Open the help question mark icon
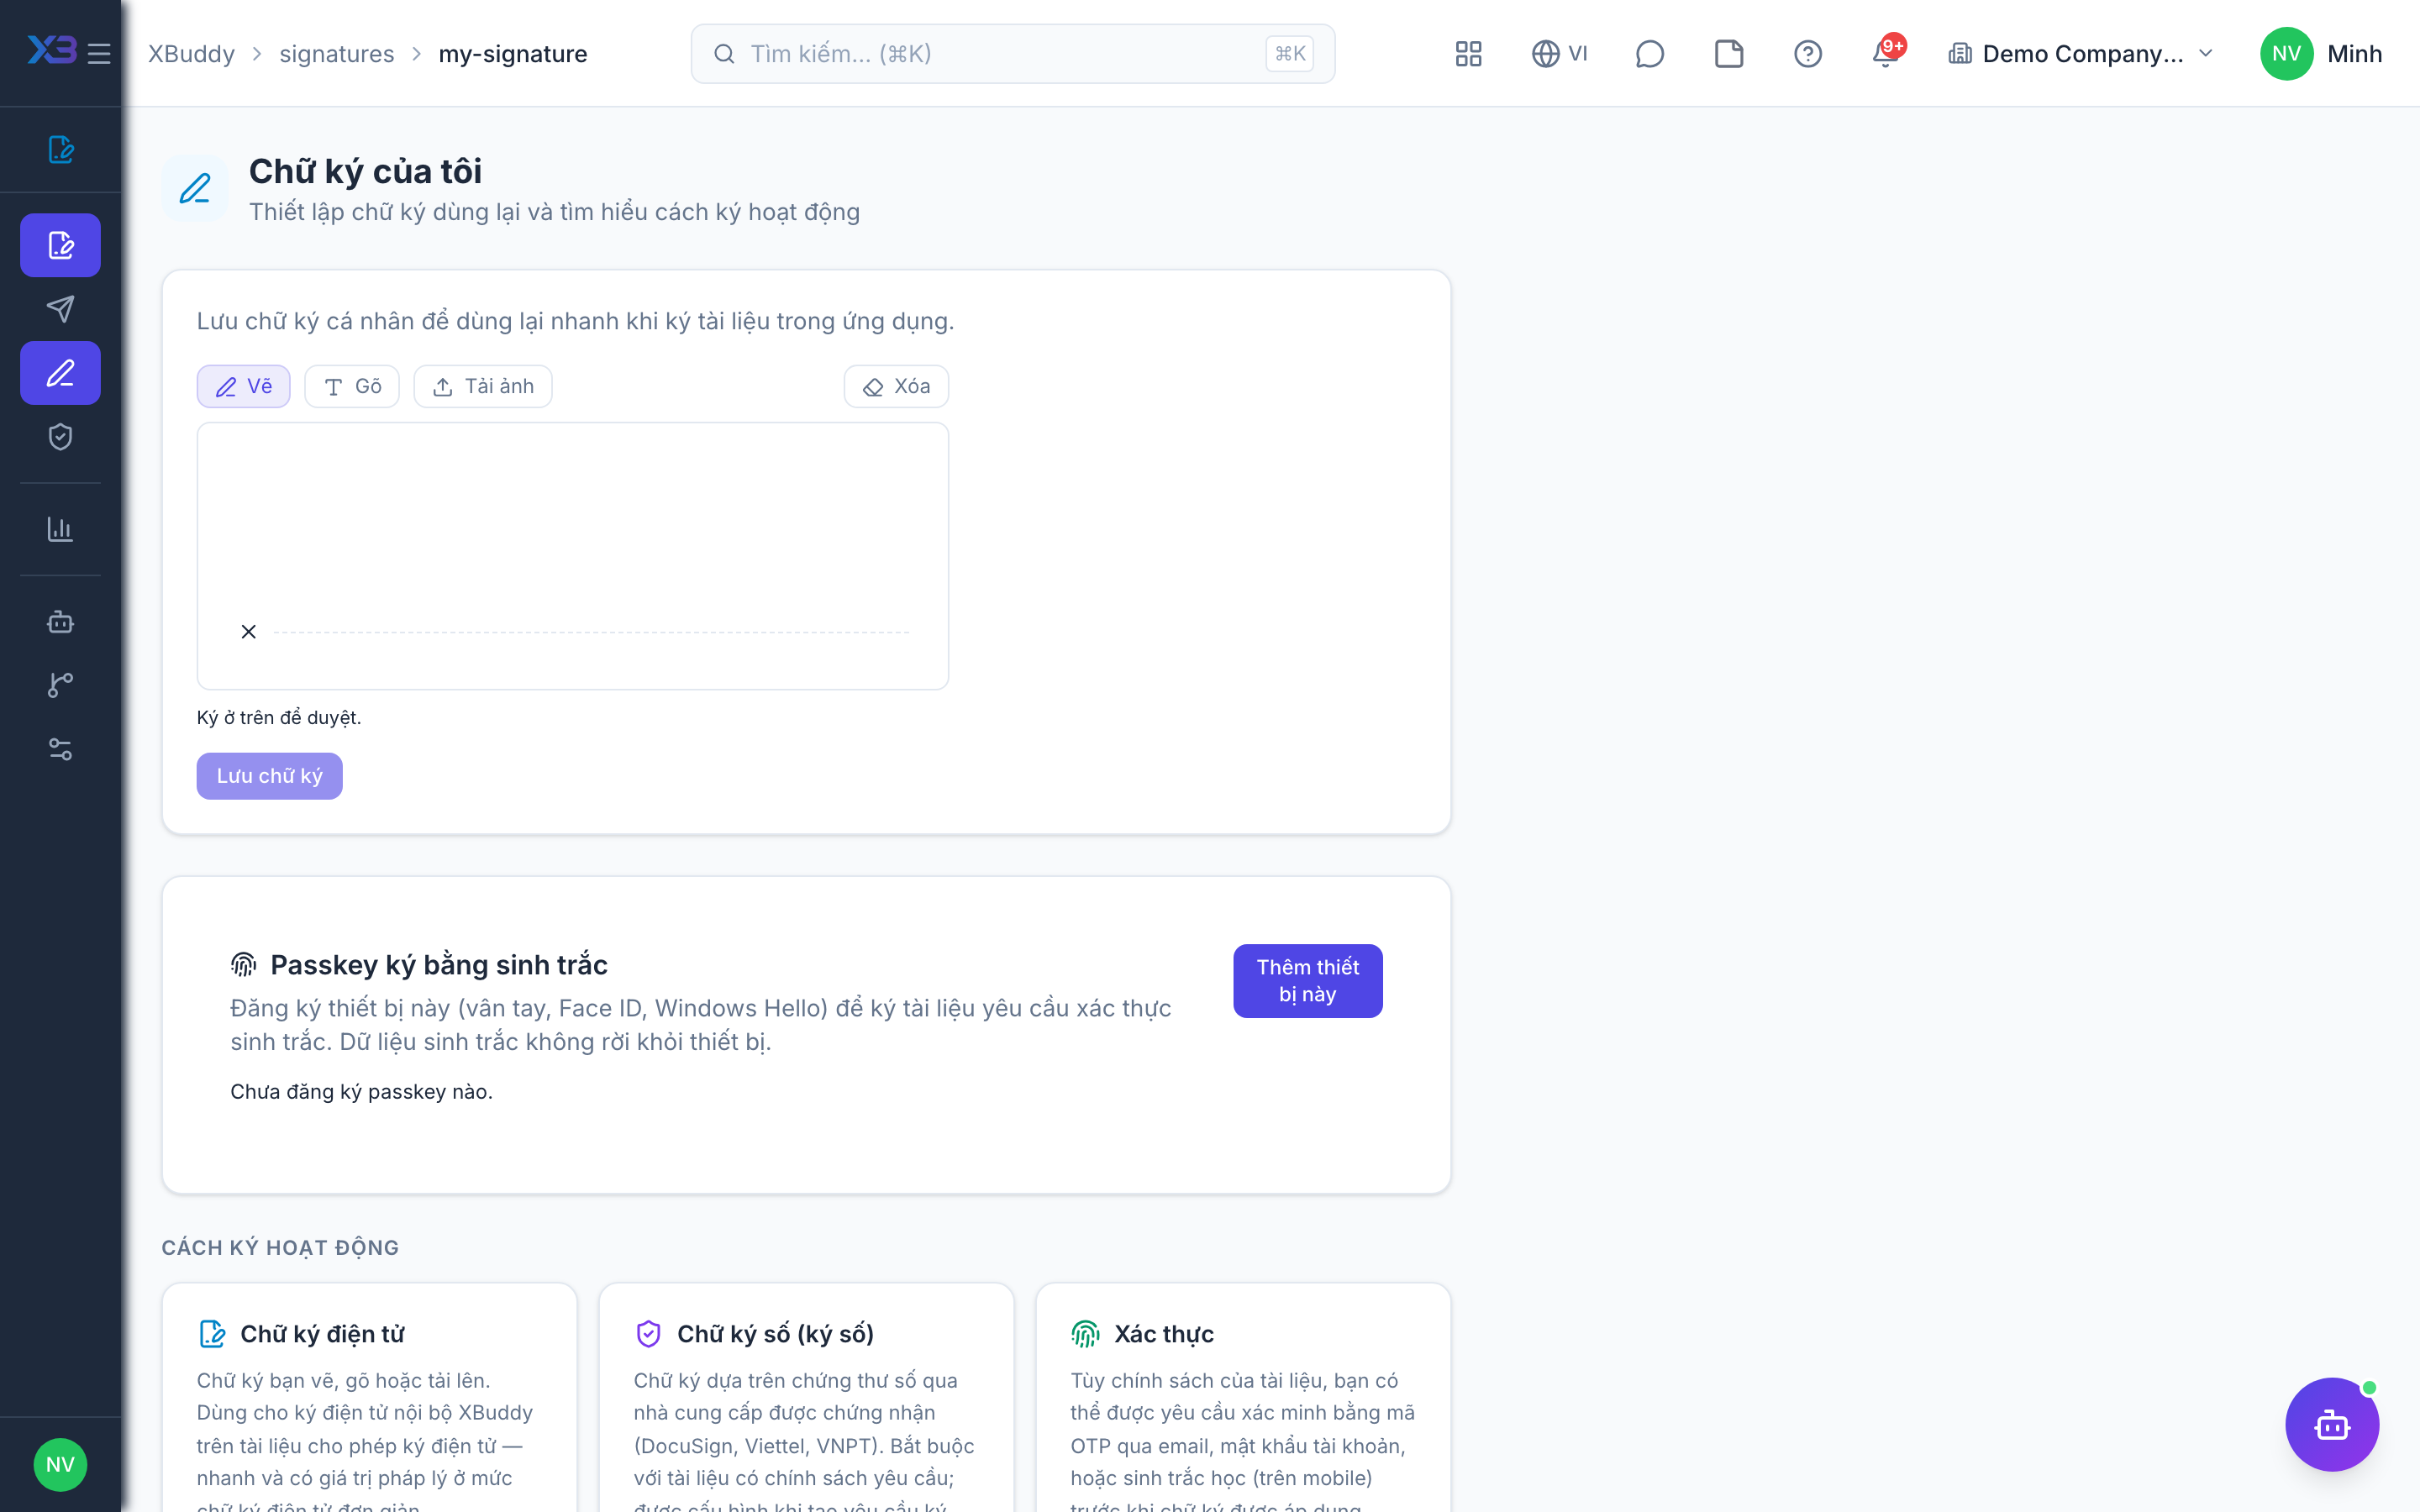This screenshot has height=1512, width=2420. tap(1807, 53)
